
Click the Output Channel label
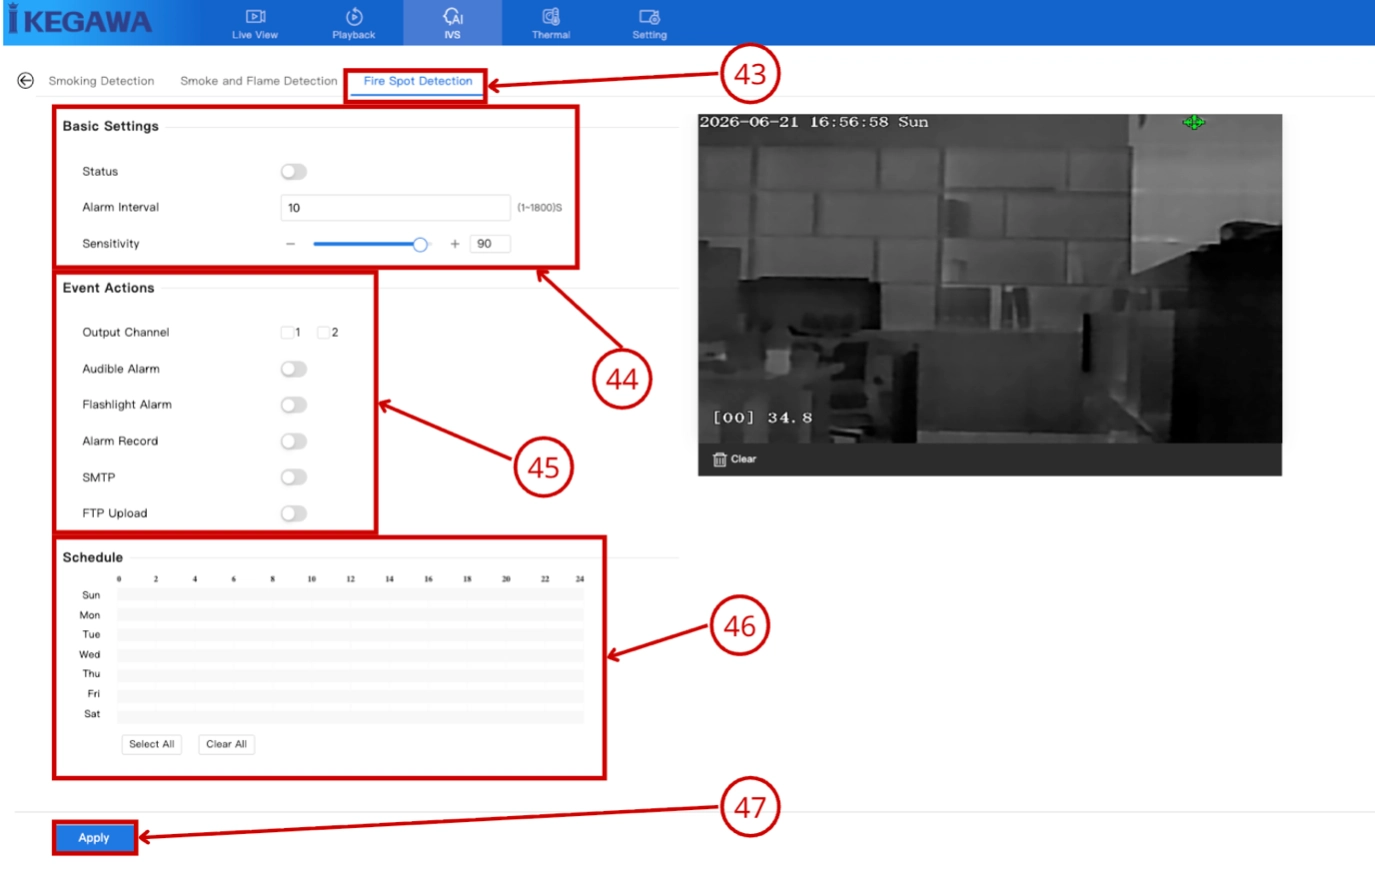[125, 332]
